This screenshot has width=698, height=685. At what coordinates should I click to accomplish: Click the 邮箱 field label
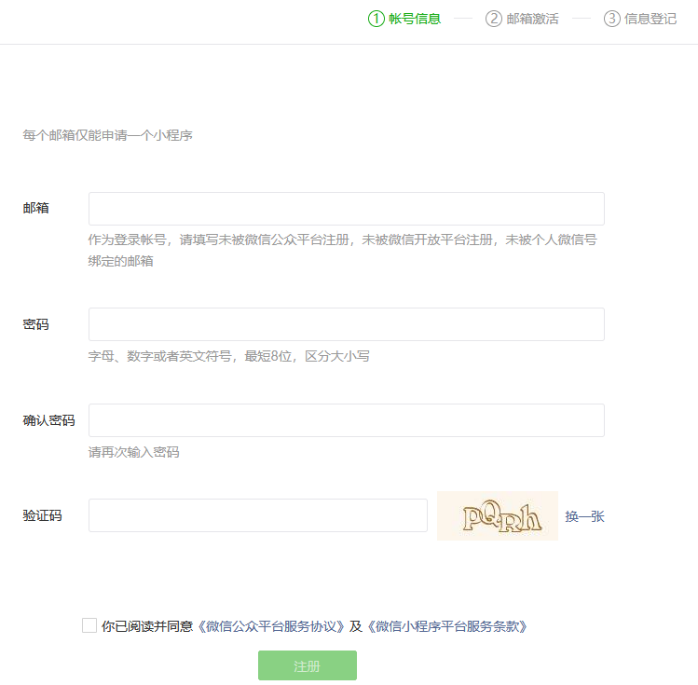tap(36, 208)
